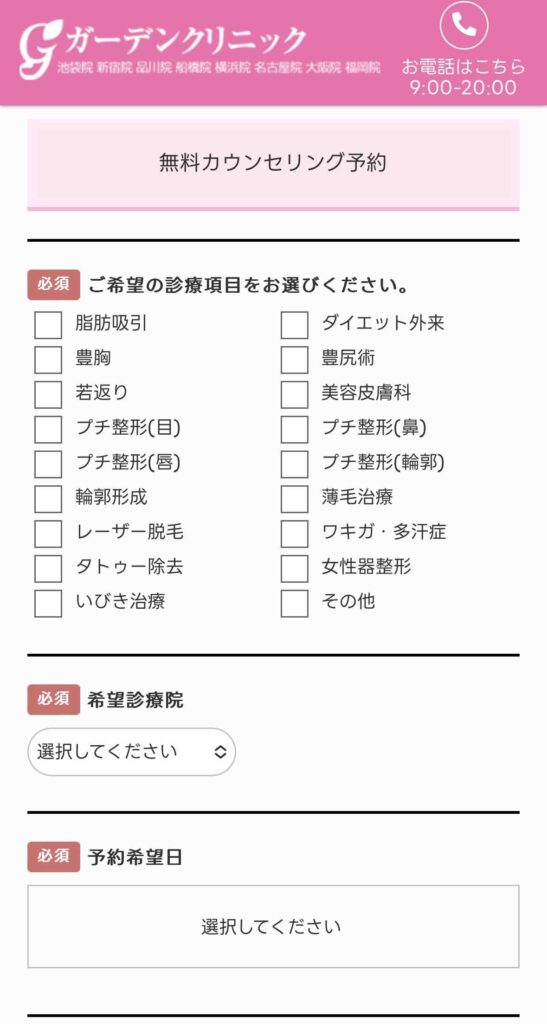Check the ダイエット外来 checkbox
The image size is (547, 1024).
pyautogui.click(x=294, y=325)
